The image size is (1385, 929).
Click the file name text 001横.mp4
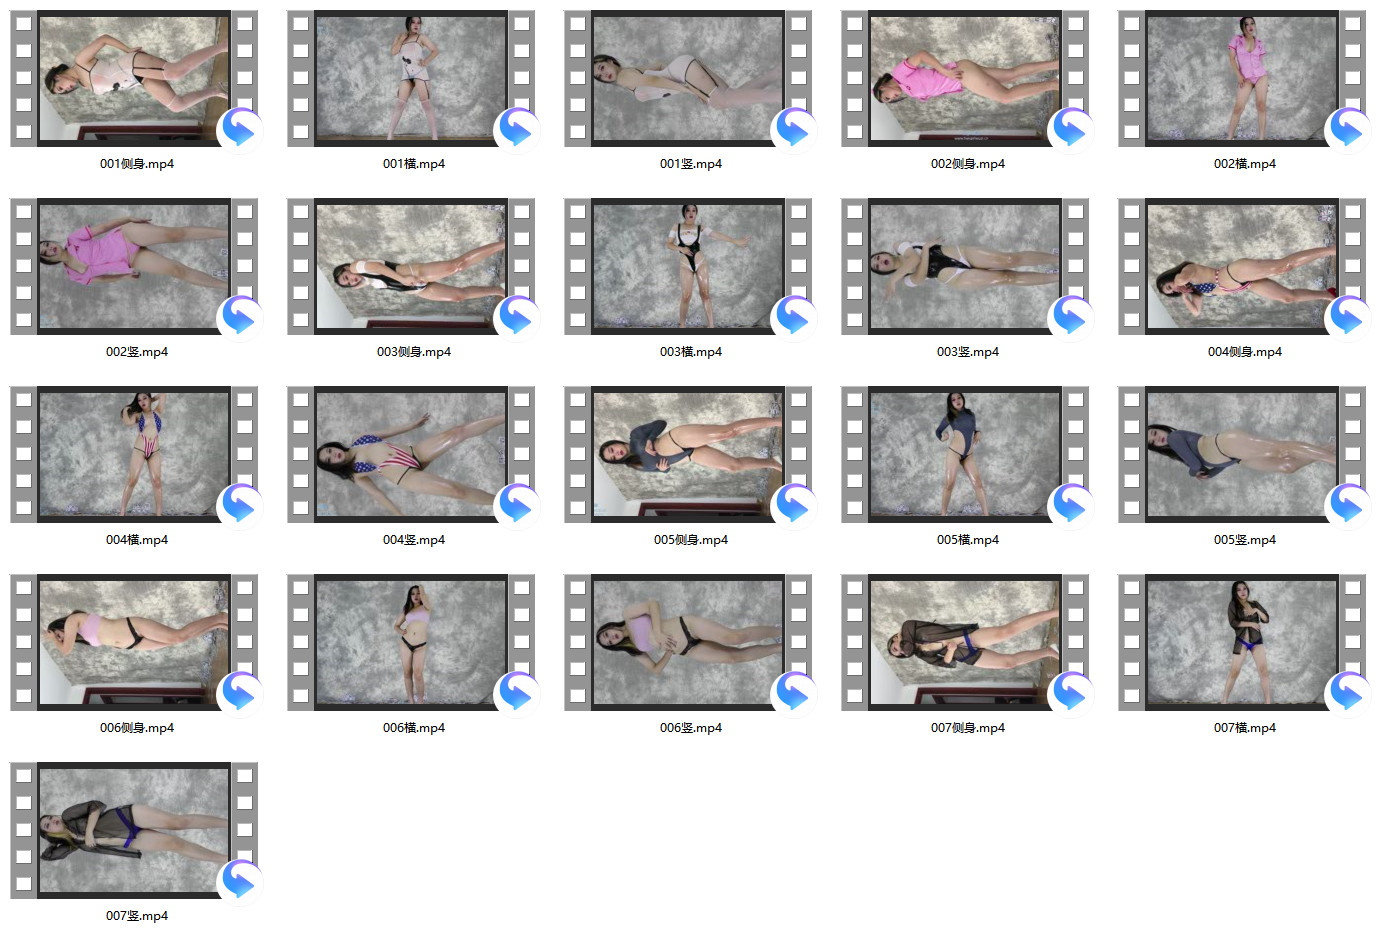[414, 164]
